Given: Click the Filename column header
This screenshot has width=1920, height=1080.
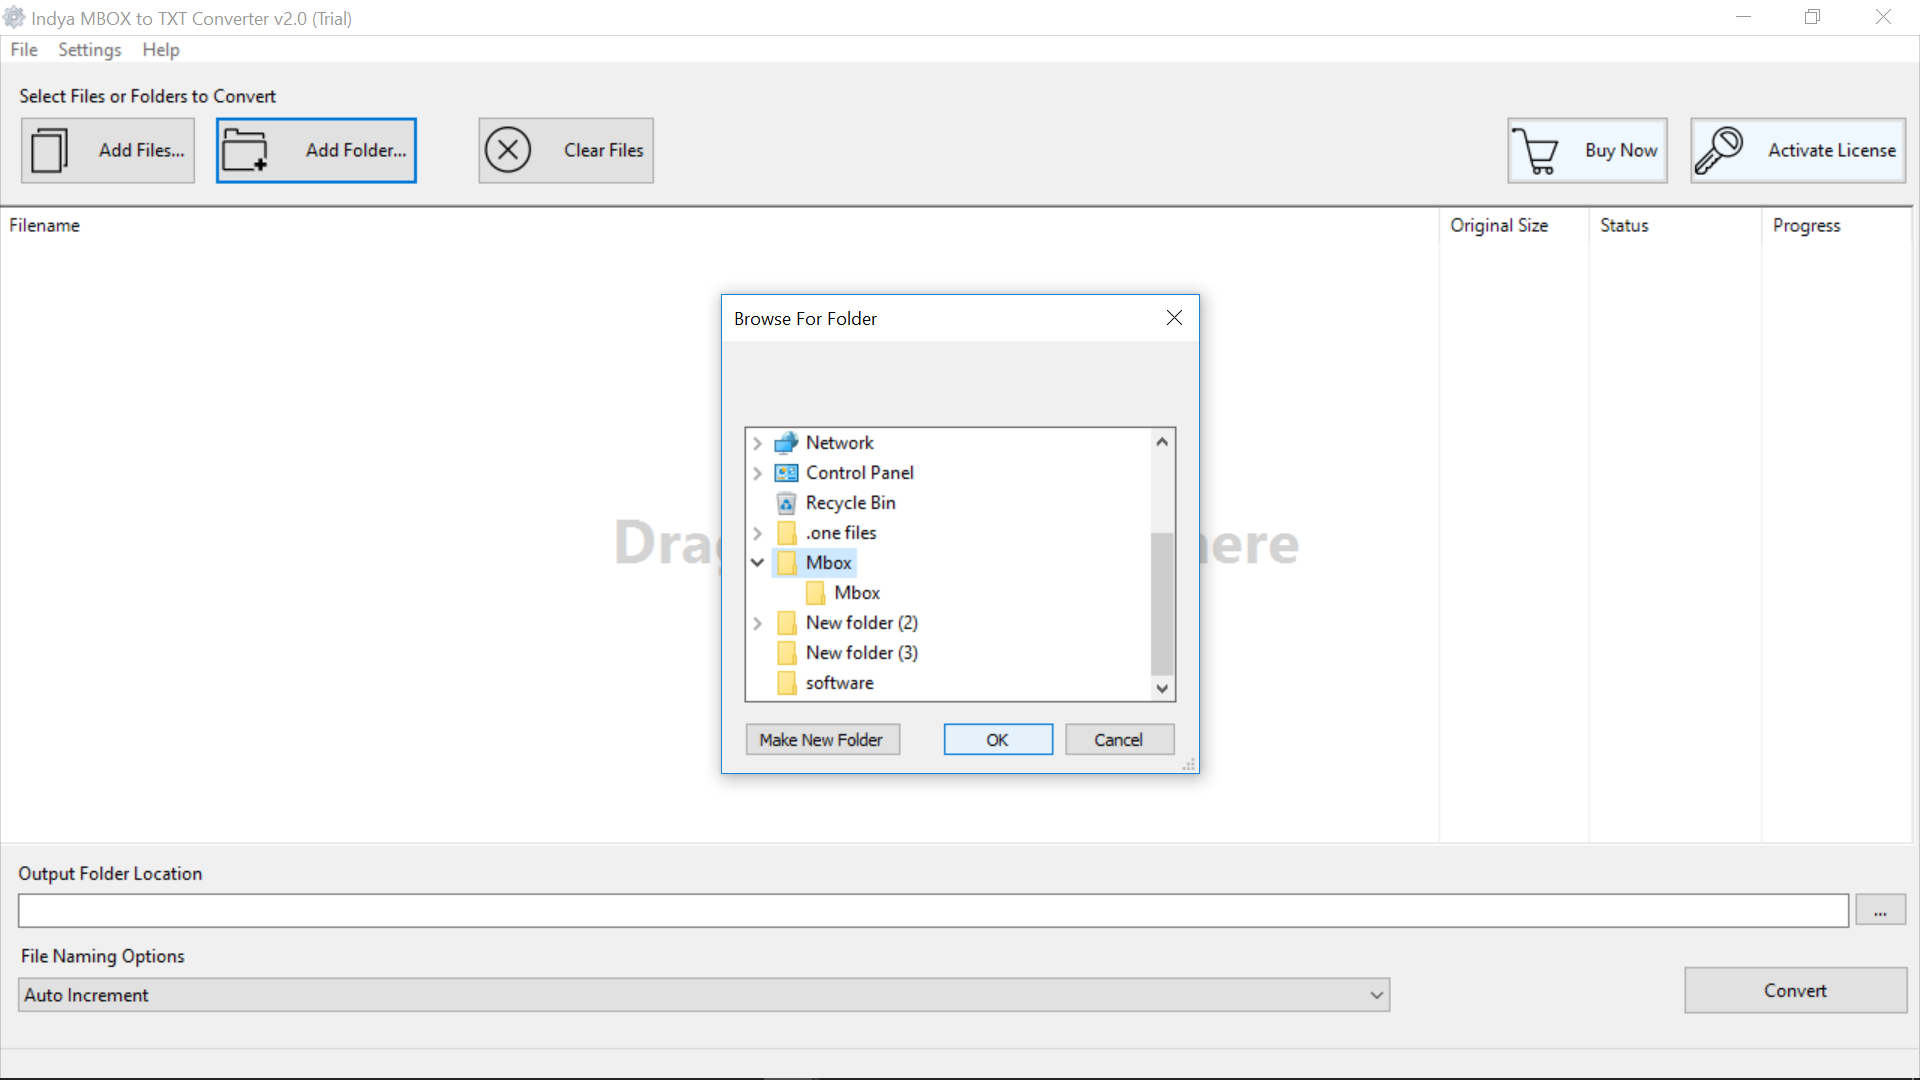Looking at the screenshot, I should 45,225.
